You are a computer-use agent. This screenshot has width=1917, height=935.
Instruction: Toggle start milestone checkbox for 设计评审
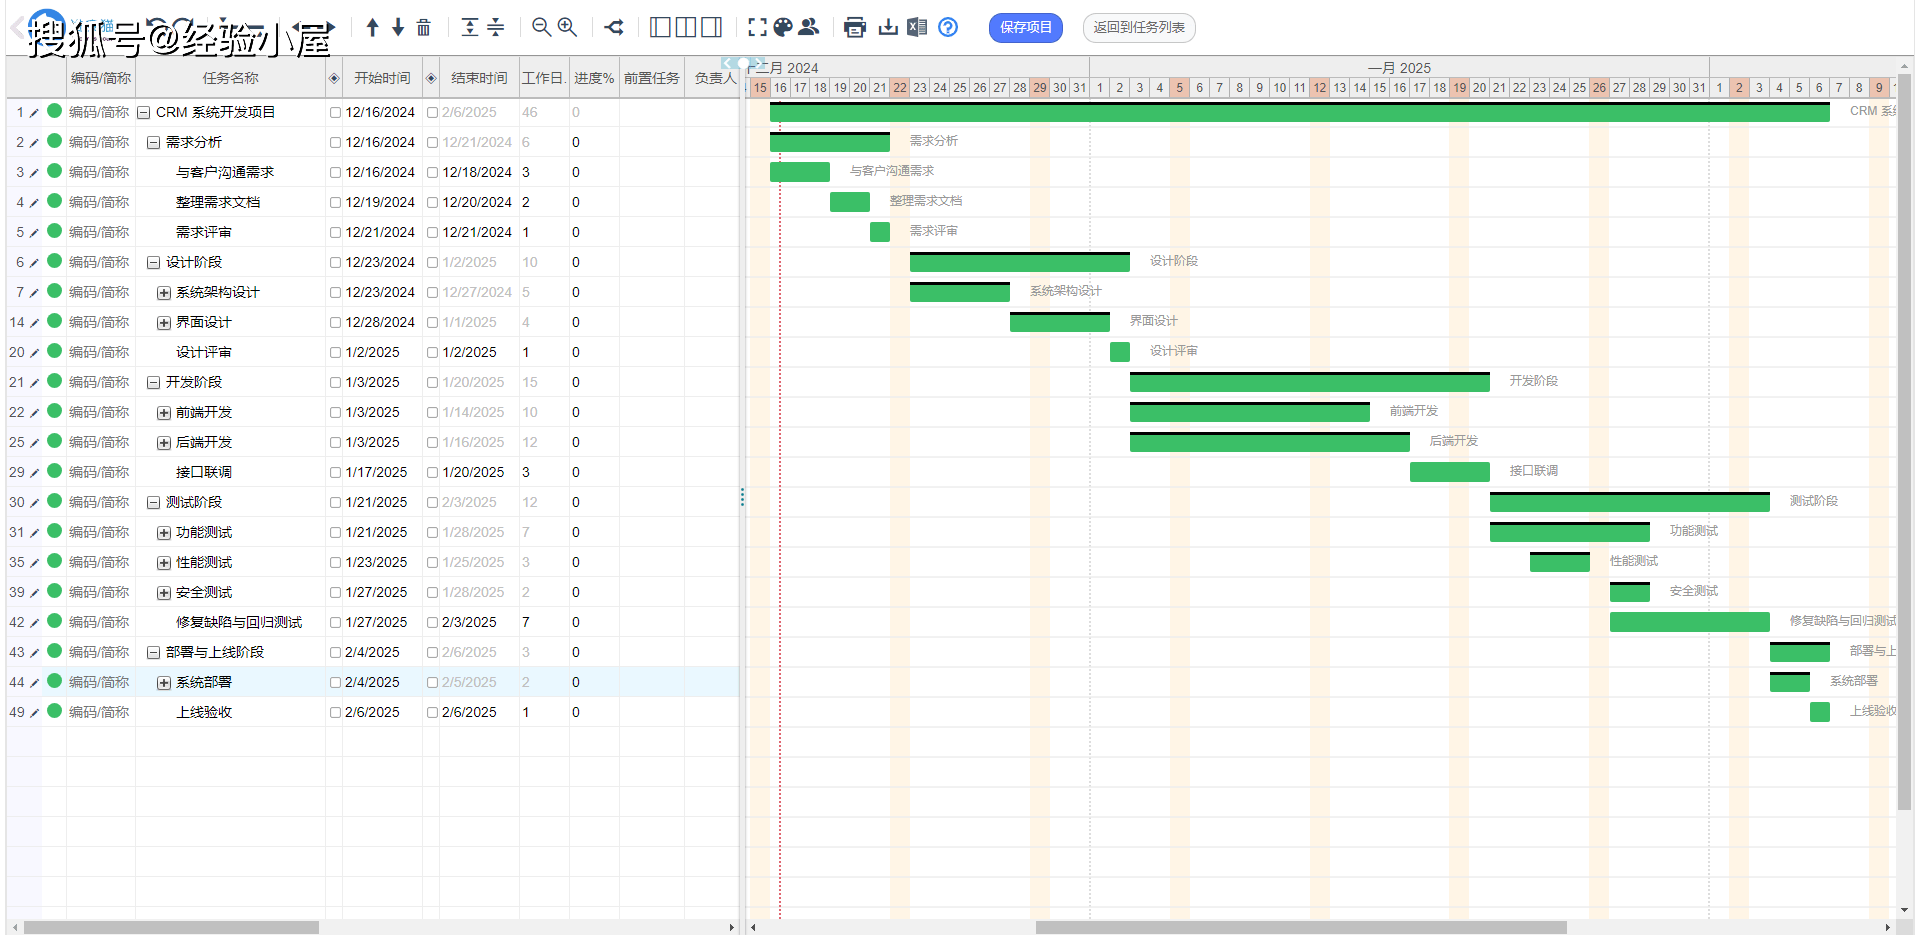[335, 353]
